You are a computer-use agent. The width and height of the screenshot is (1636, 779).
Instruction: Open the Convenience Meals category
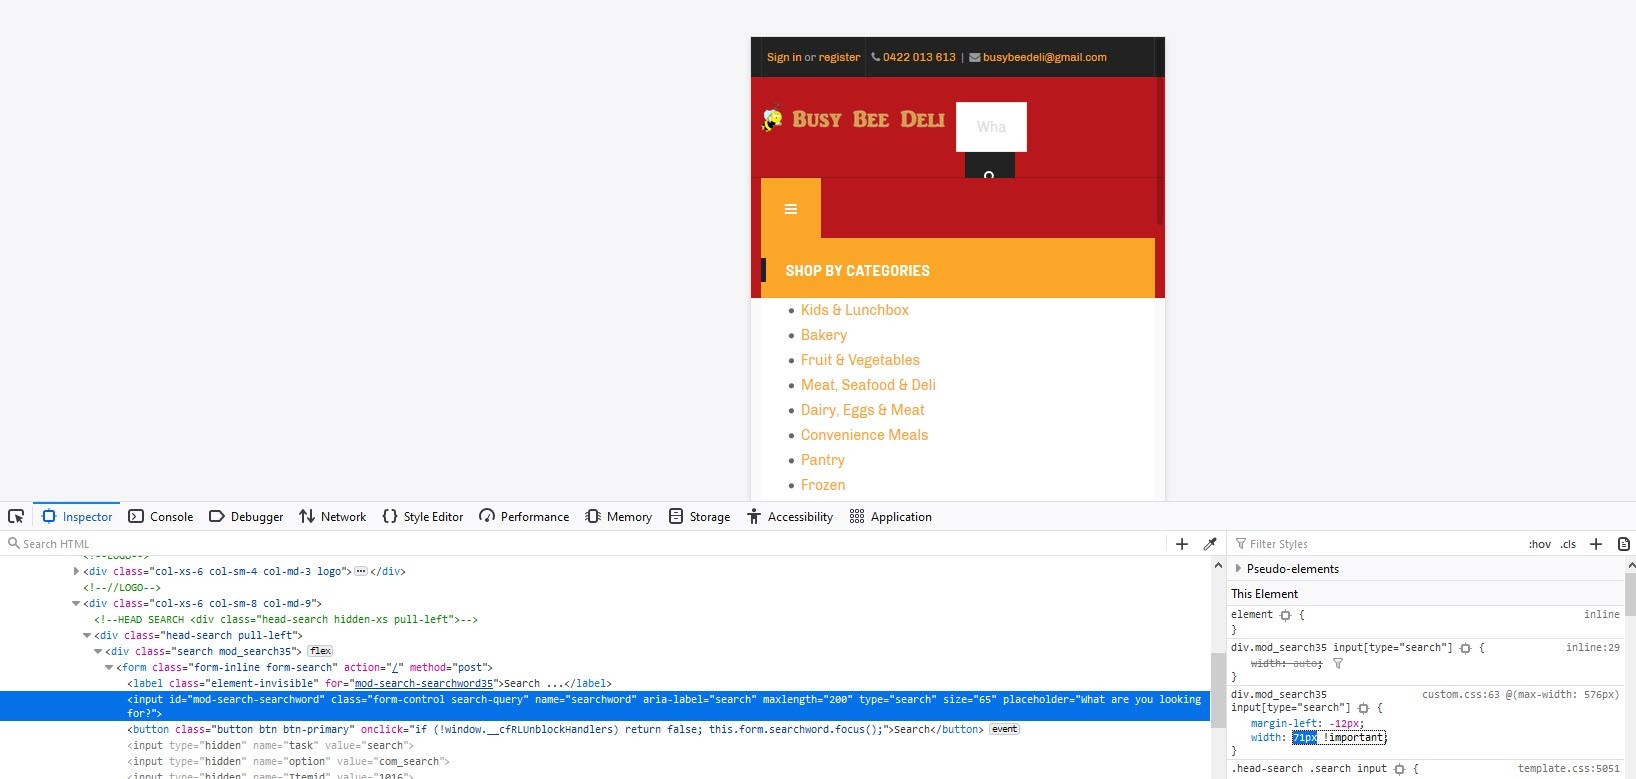tap(864, 435)
